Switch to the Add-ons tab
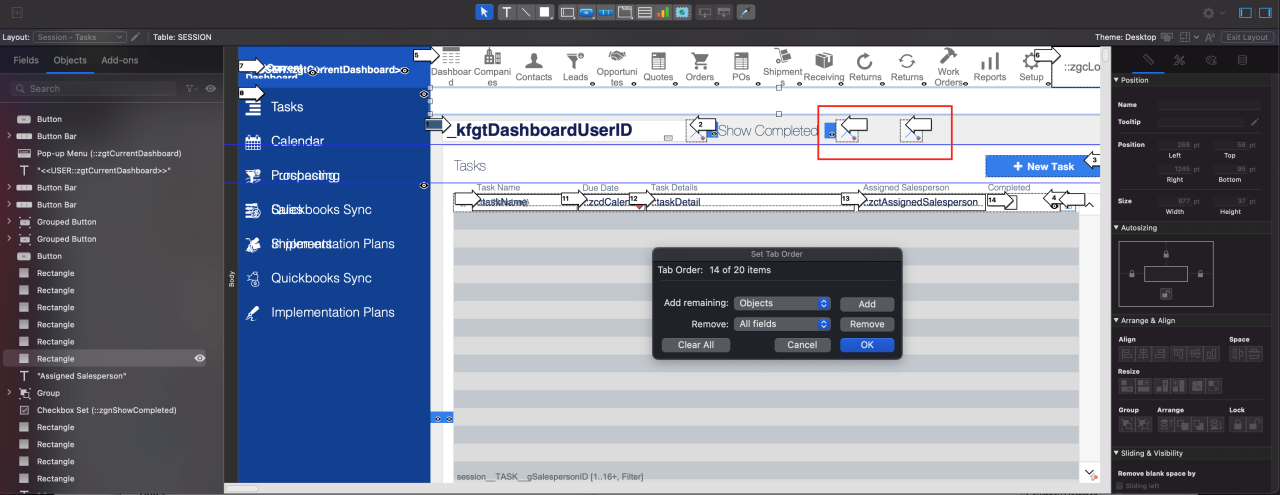 coord(120,60)
